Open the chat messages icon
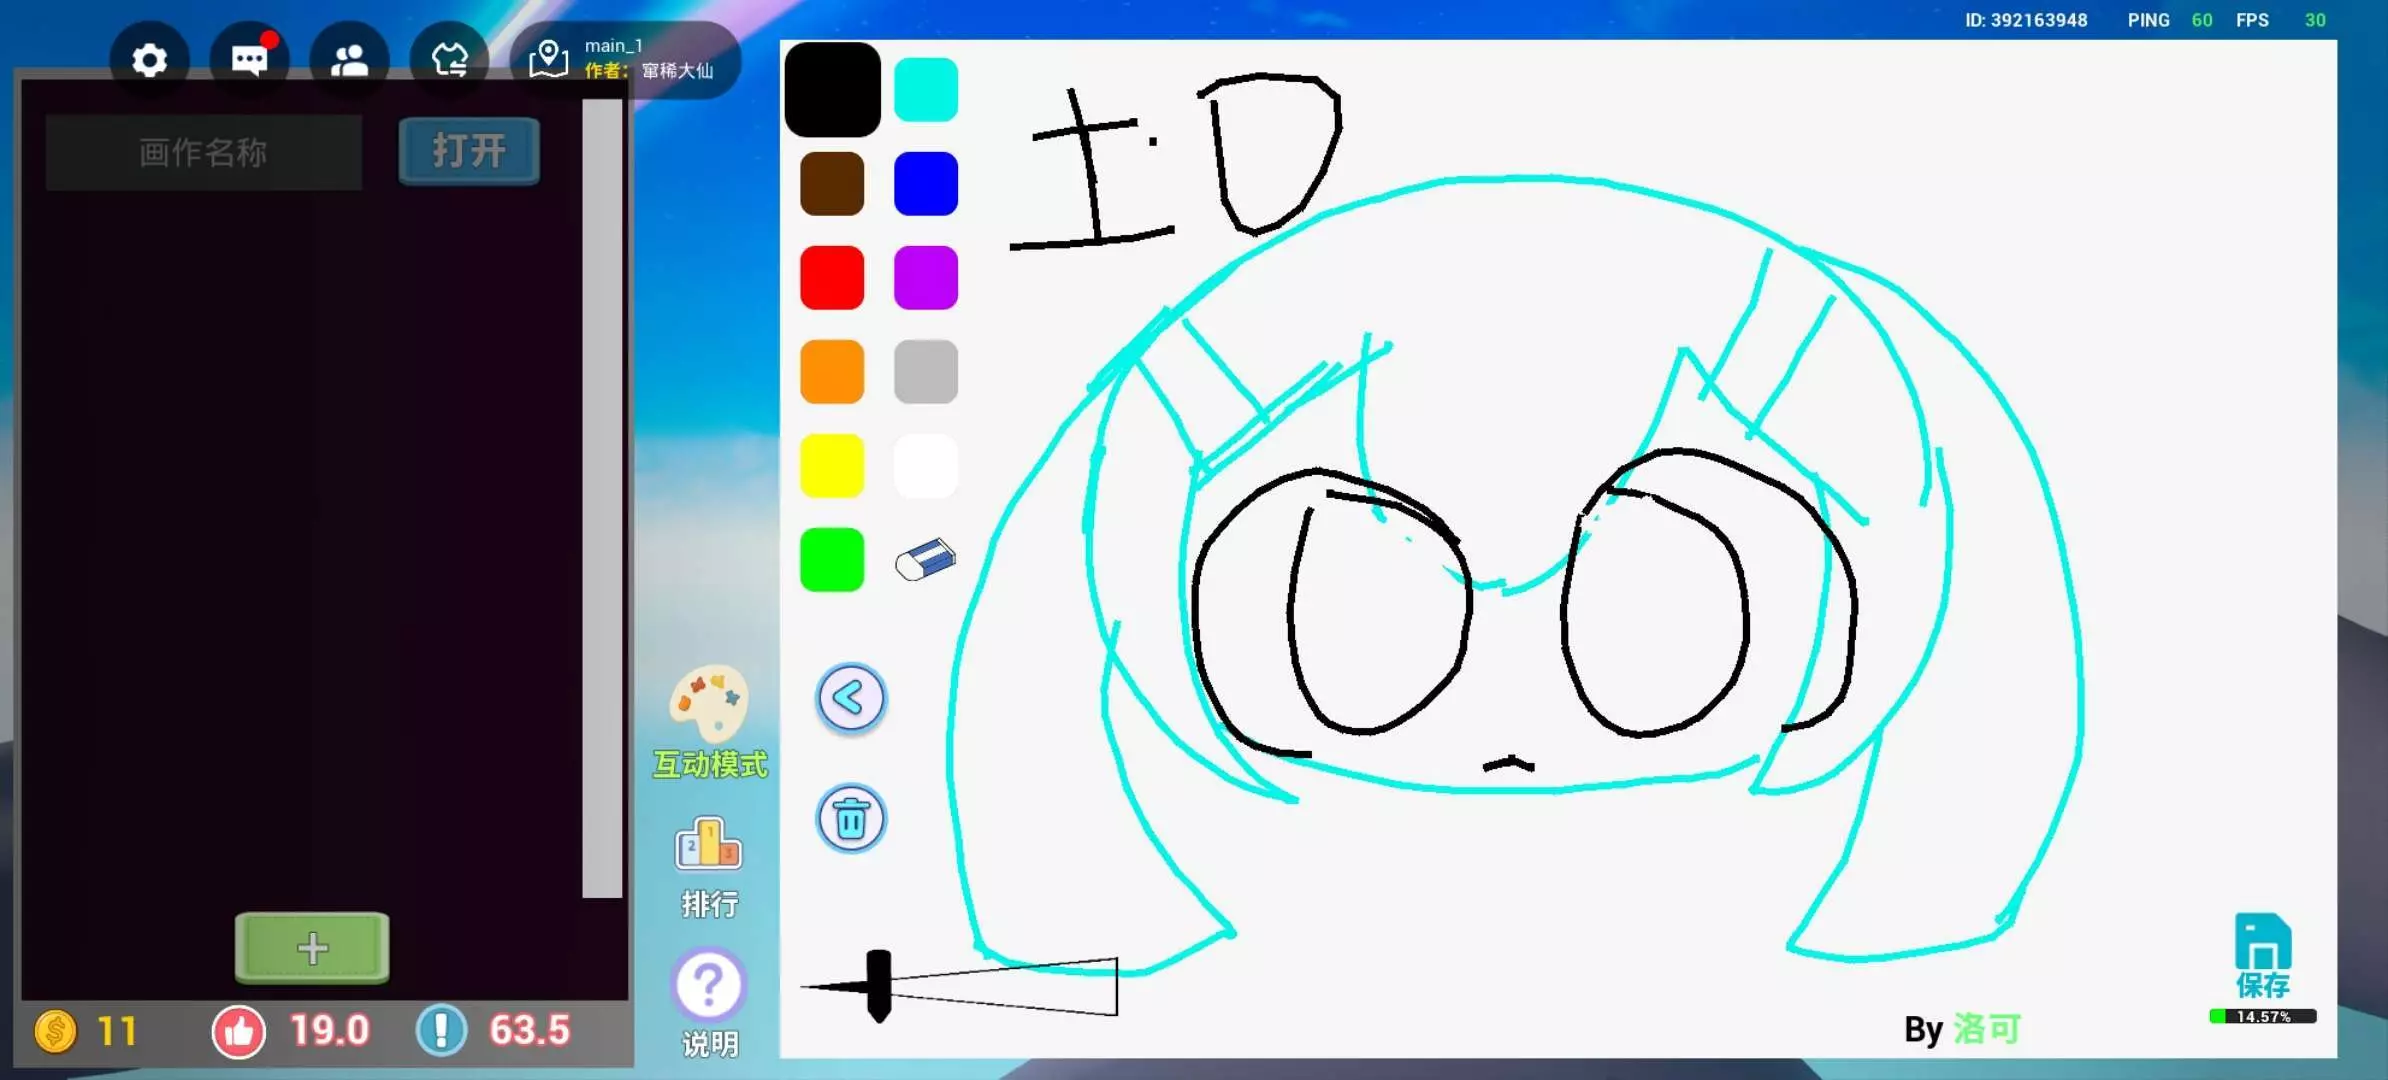This screenshot has width=2388, height=1080. 249,60
